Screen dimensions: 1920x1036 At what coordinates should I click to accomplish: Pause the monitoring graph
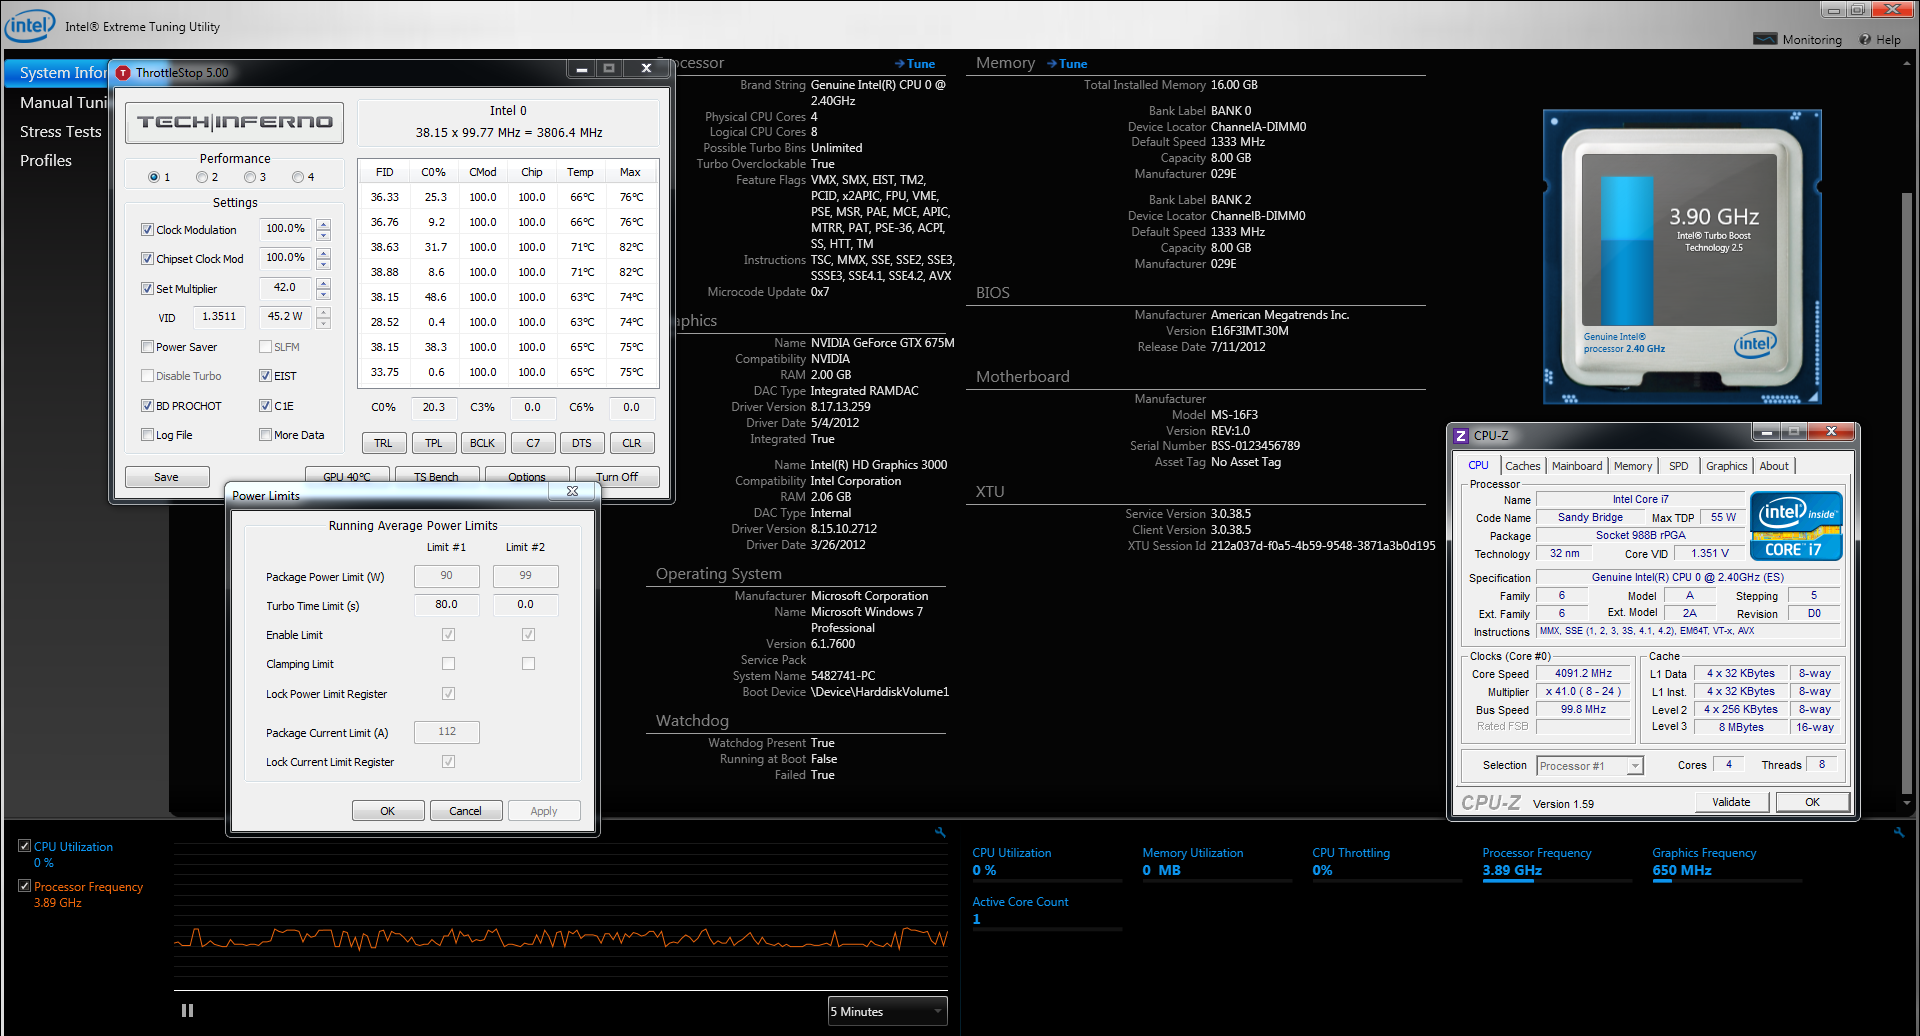[x=187, y=1011]
